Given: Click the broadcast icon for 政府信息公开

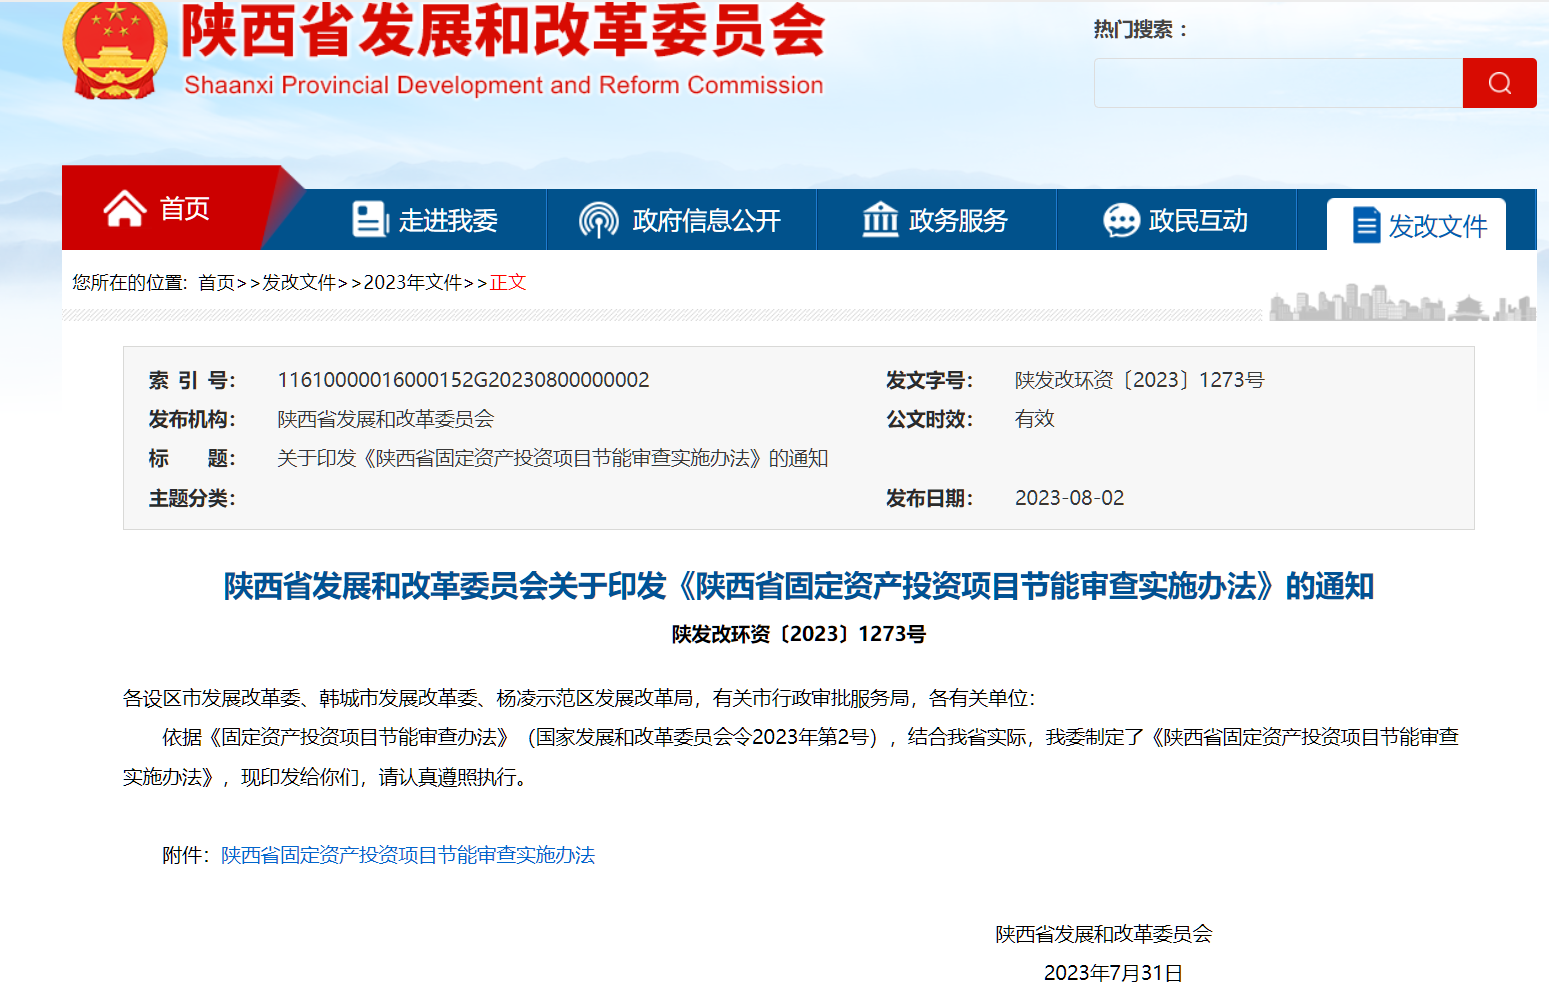Looking at the screenshot, I should [x=598, y=219].
